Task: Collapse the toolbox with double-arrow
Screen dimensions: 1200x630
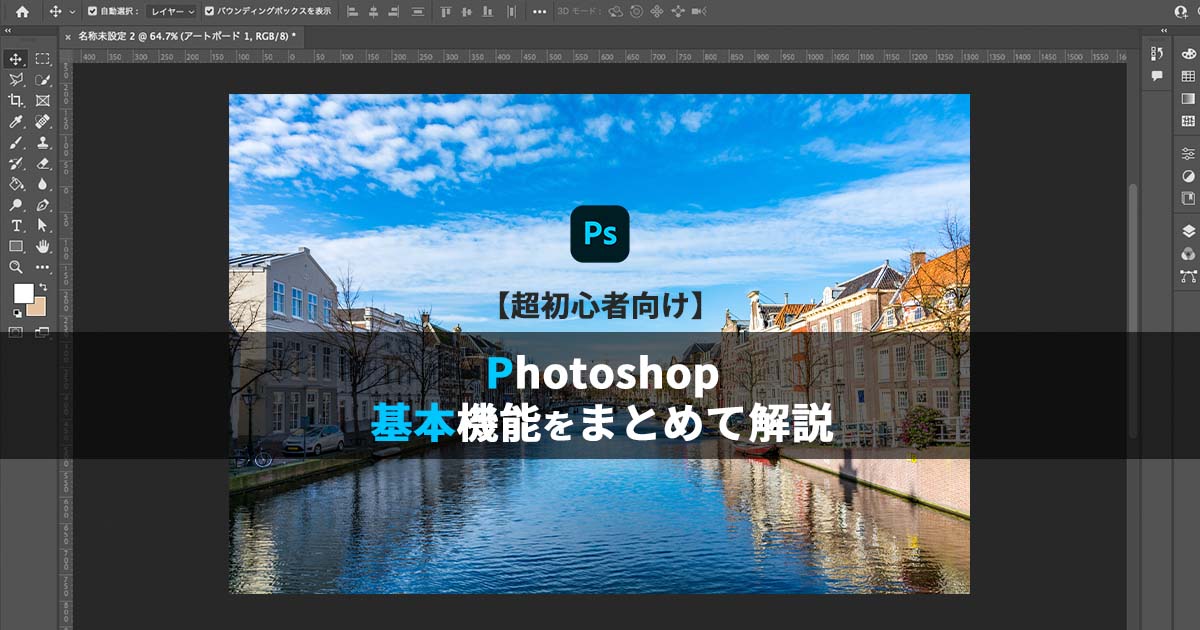Action: click(x=8, y=31)
